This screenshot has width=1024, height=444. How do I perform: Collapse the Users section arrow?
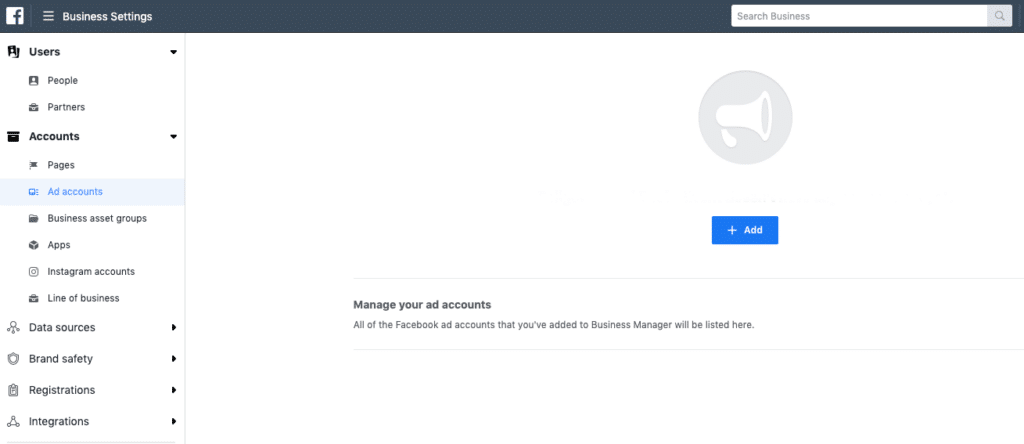click(x=173, y=52)
